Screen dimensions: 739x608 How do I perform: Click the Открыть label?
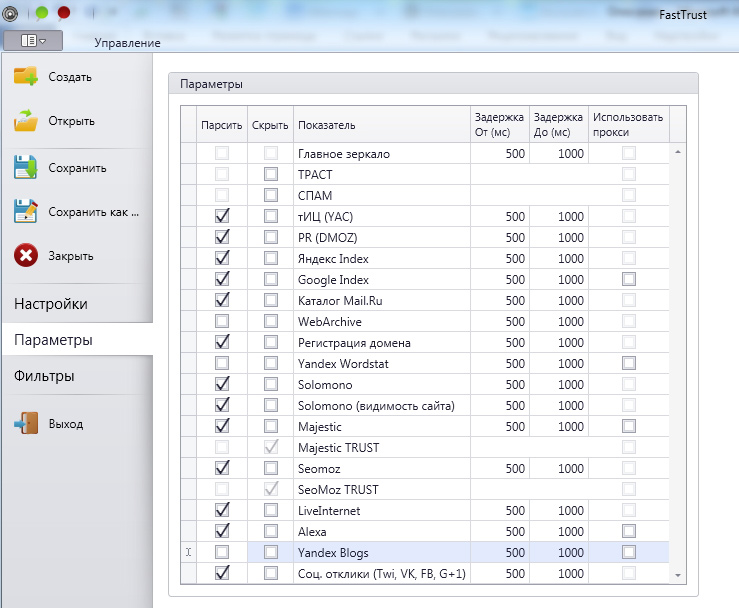point(72,121)
